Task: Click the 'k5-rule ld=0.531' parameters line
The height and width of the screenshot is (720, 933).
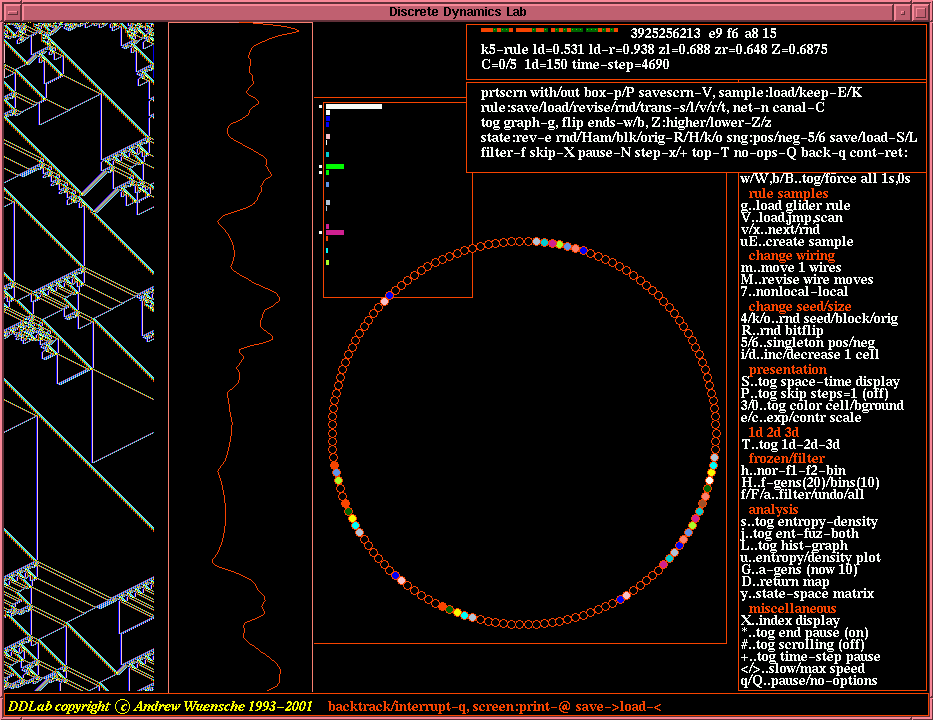Action: pos(654,49)
